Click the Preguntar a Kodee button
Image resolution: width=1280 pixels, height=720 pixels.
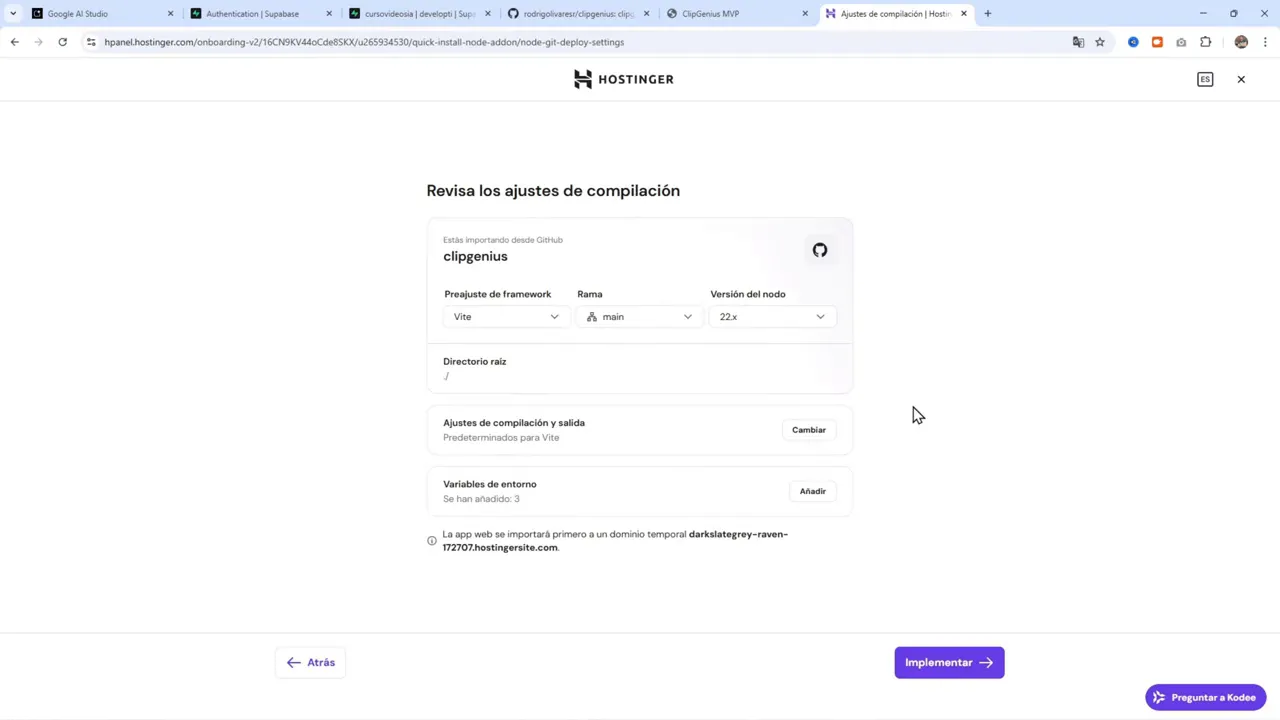1205,697
